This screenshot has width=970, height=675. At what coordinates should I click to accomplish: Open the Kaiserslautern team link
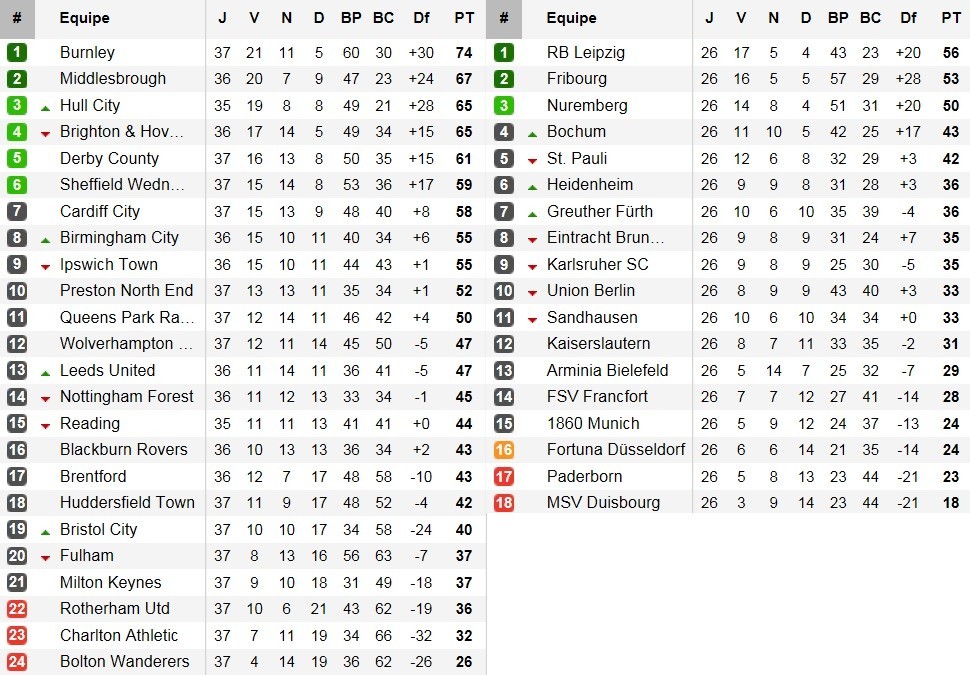tap(597, 344)
